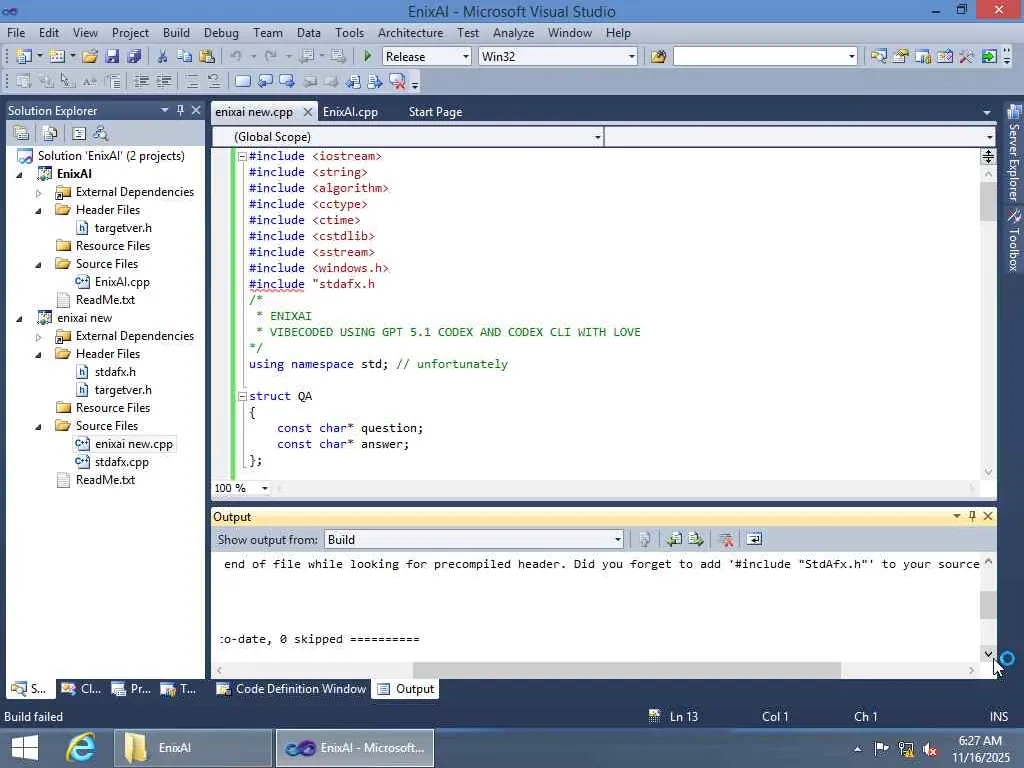
Task: Open the Win32 platform dropdown
Action: point(631,57)
